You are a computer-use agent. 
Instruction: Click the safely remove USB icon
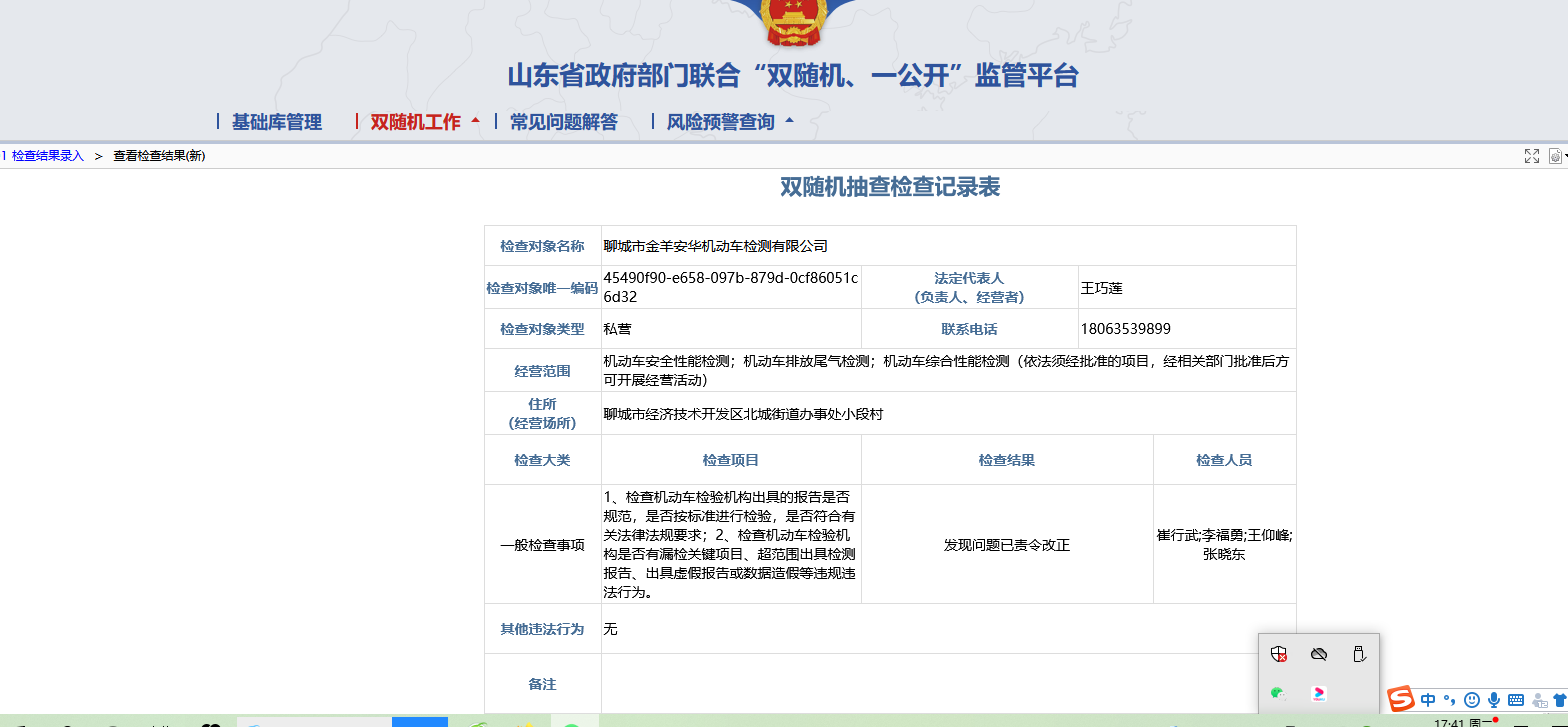(x=1358, y=654)
